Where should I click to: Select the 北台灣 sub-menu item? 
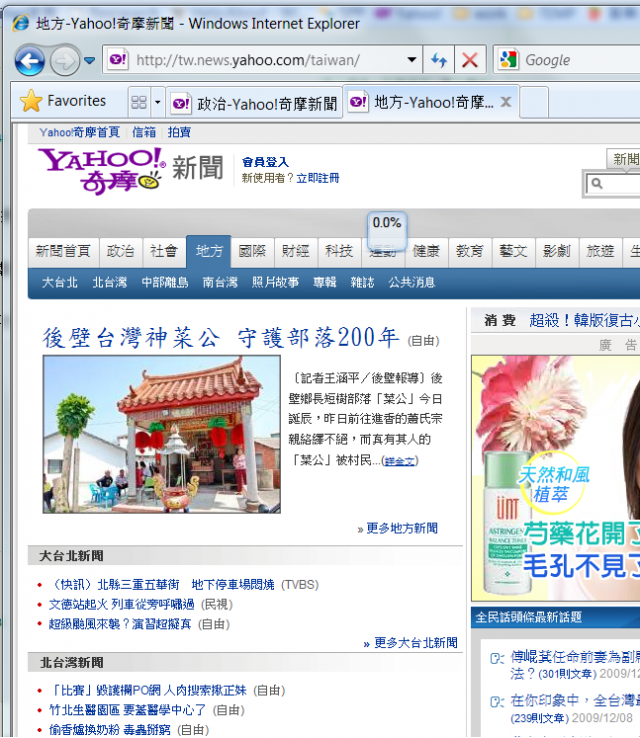coord(110,282)
